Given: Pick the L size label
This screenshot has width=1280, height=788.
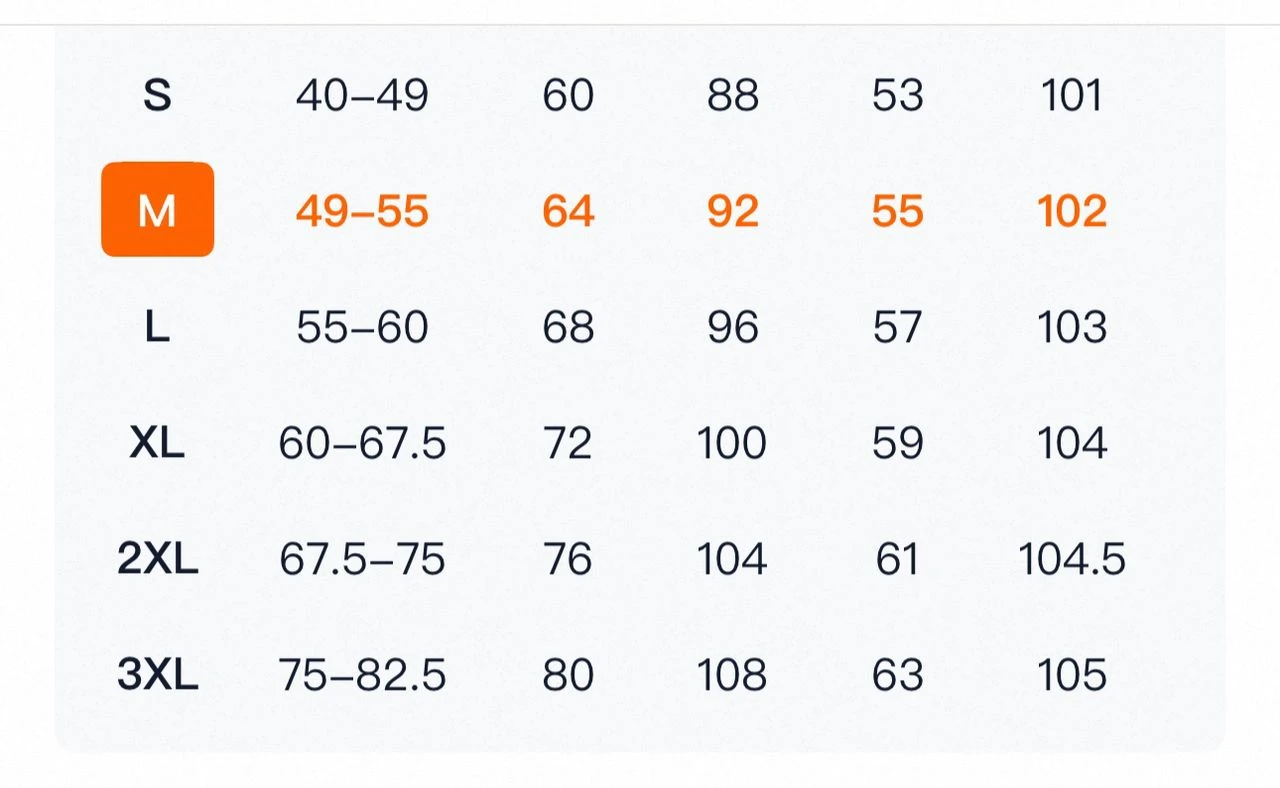Looking at the screenshot, I should [x=157, y=327].
